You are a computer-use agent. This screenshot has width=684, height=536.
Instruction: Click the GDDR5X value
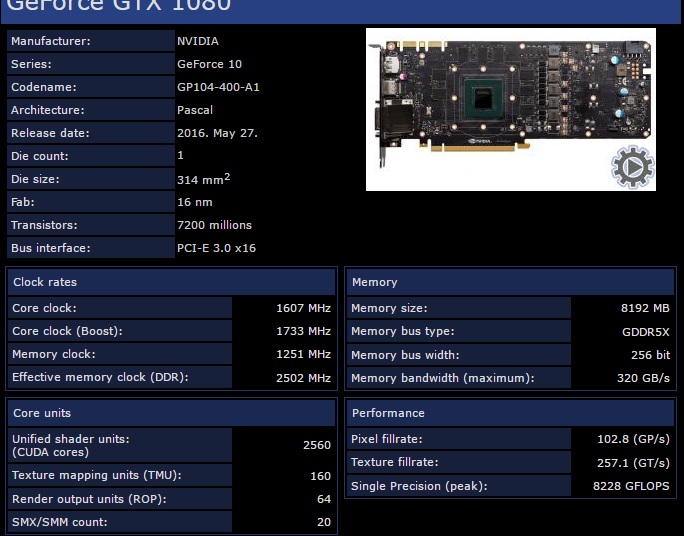[646, 332]
